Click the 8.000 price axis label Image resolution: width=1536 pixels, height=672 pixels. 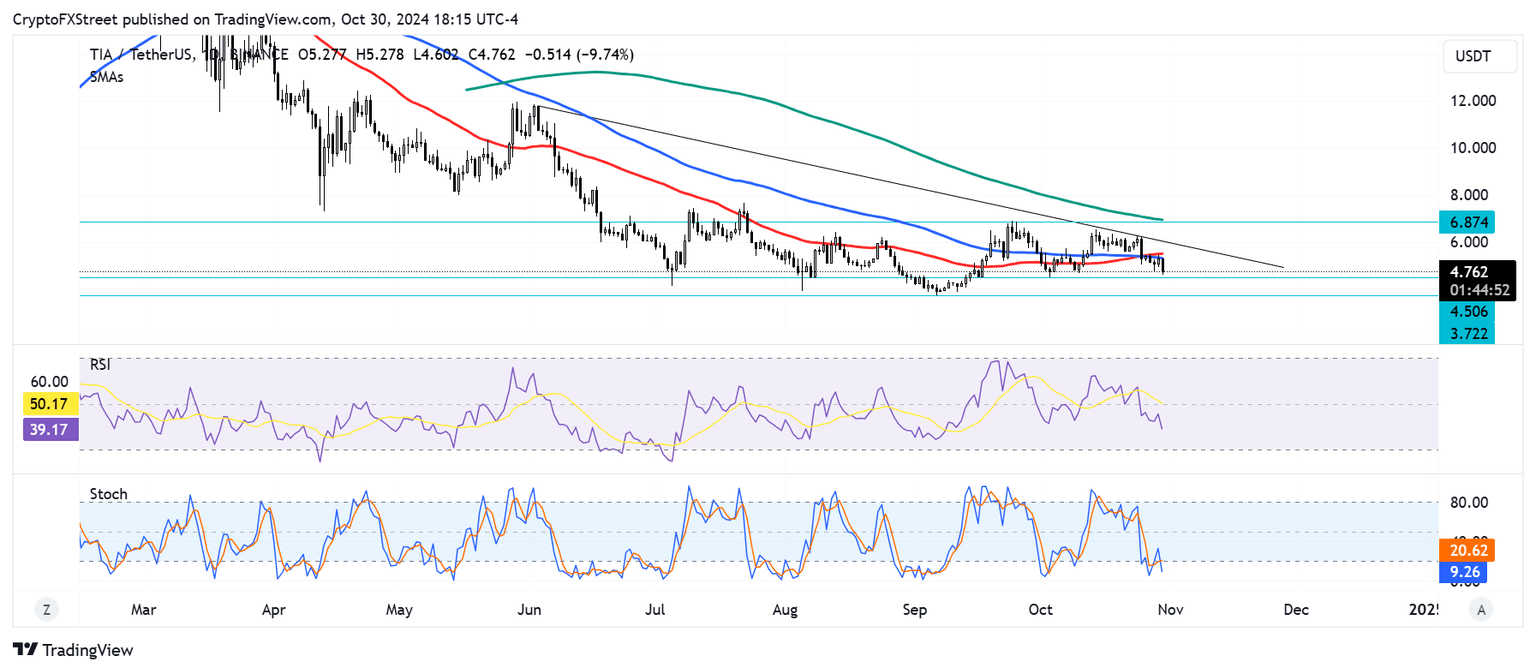[x=1468, y=195]
